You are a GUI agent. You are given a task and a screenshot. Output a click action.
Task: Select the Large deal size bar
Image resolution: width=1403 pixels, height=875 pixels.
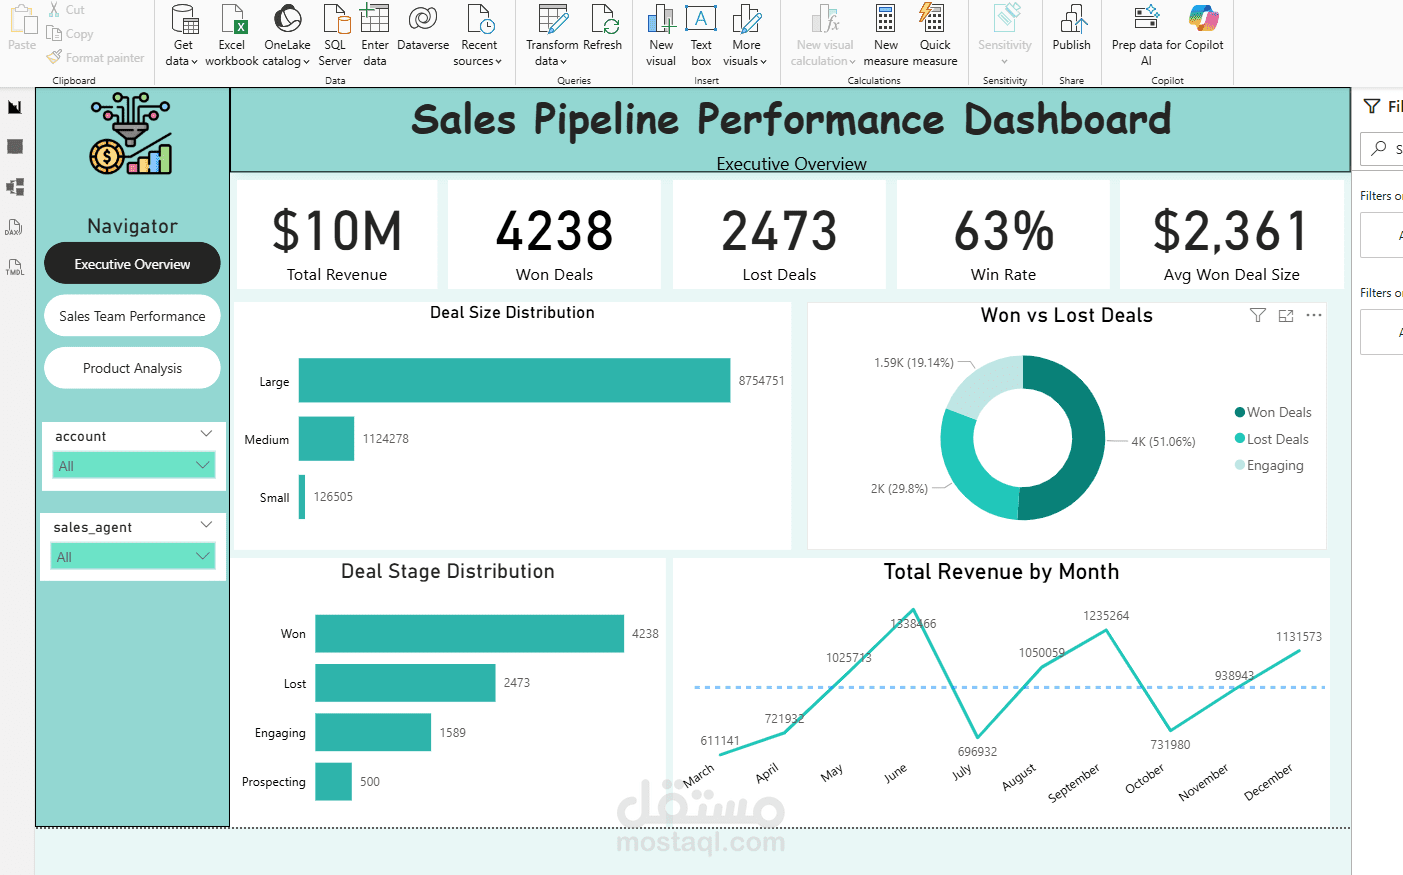pyautogui.click(x=514, y=381)
